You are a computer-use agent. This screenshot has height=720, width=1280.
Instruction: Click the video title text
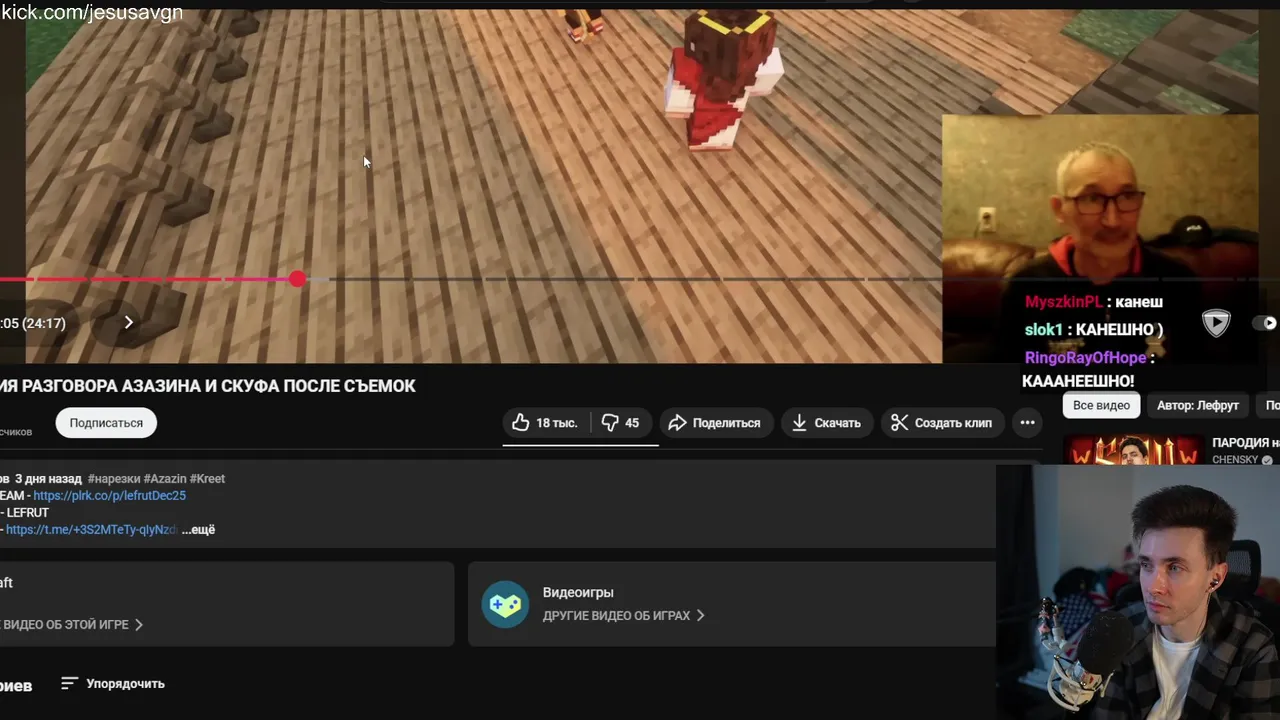click(x=208, y=386)
